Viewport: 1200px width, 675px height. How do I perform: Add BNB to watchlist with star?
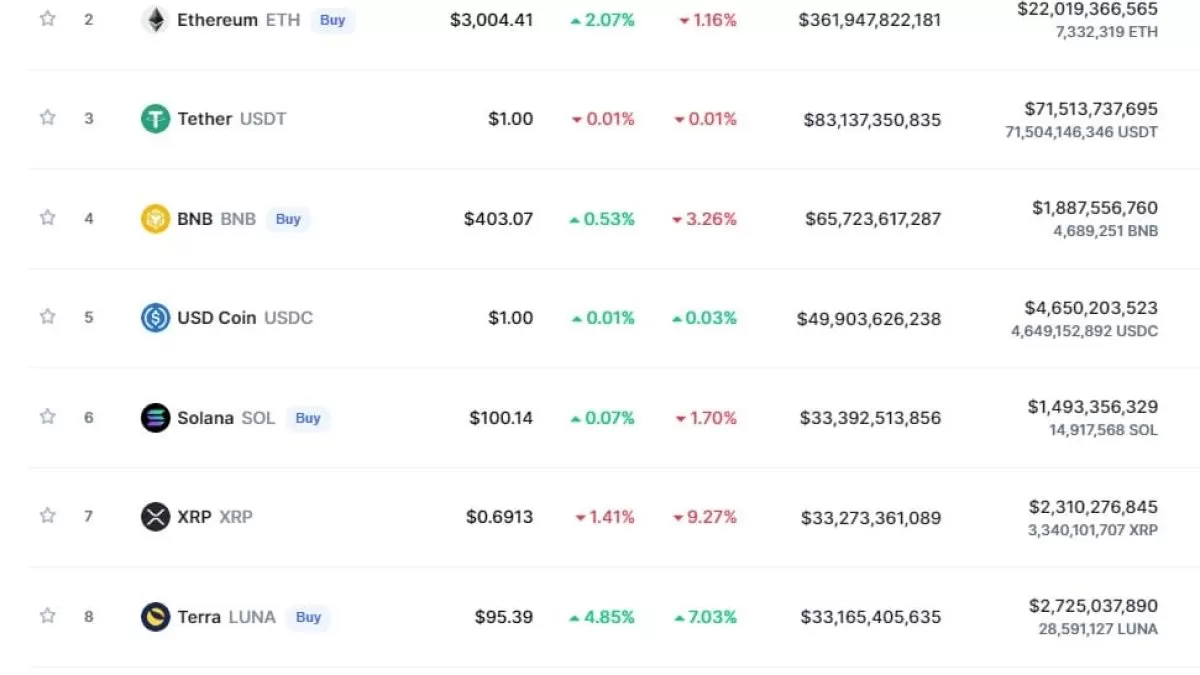point(47,217)
